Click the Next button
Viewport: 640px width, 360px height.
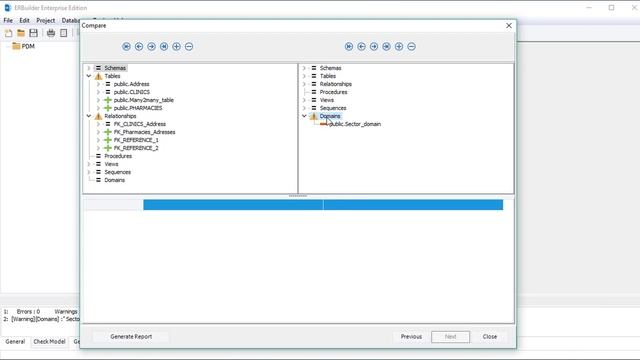[450, 337]
